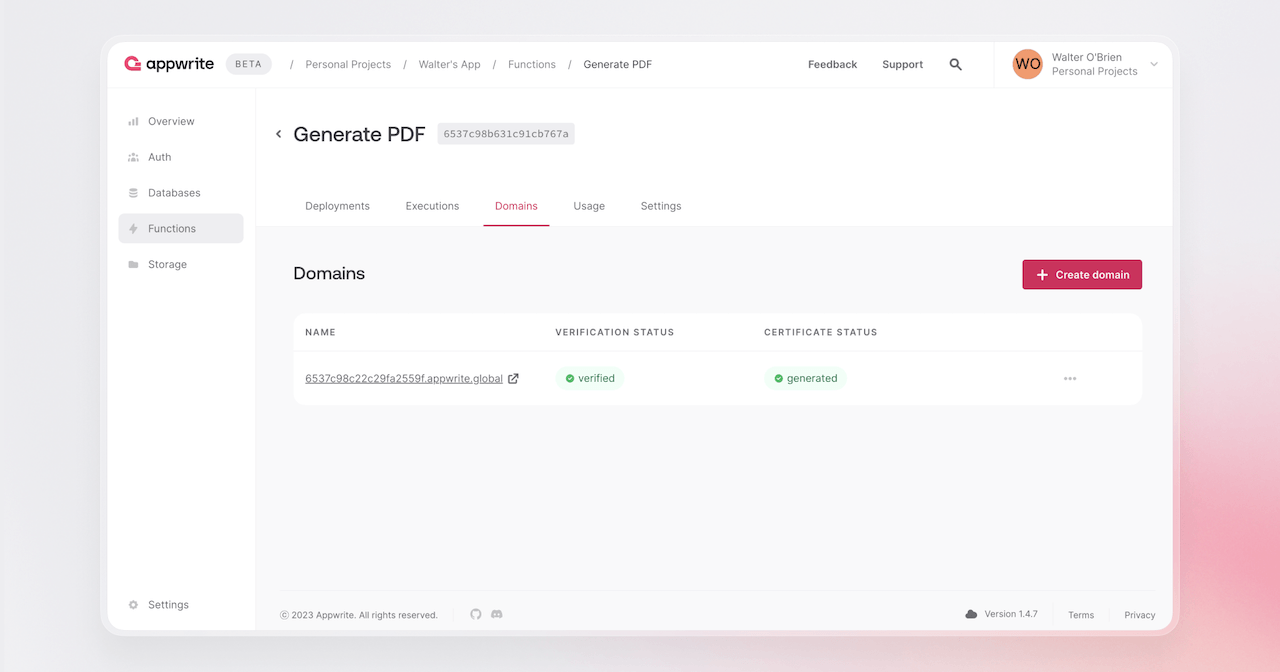Click the Appwrite logo
This screenshot has width=1280, height=672.
[169, 64]
